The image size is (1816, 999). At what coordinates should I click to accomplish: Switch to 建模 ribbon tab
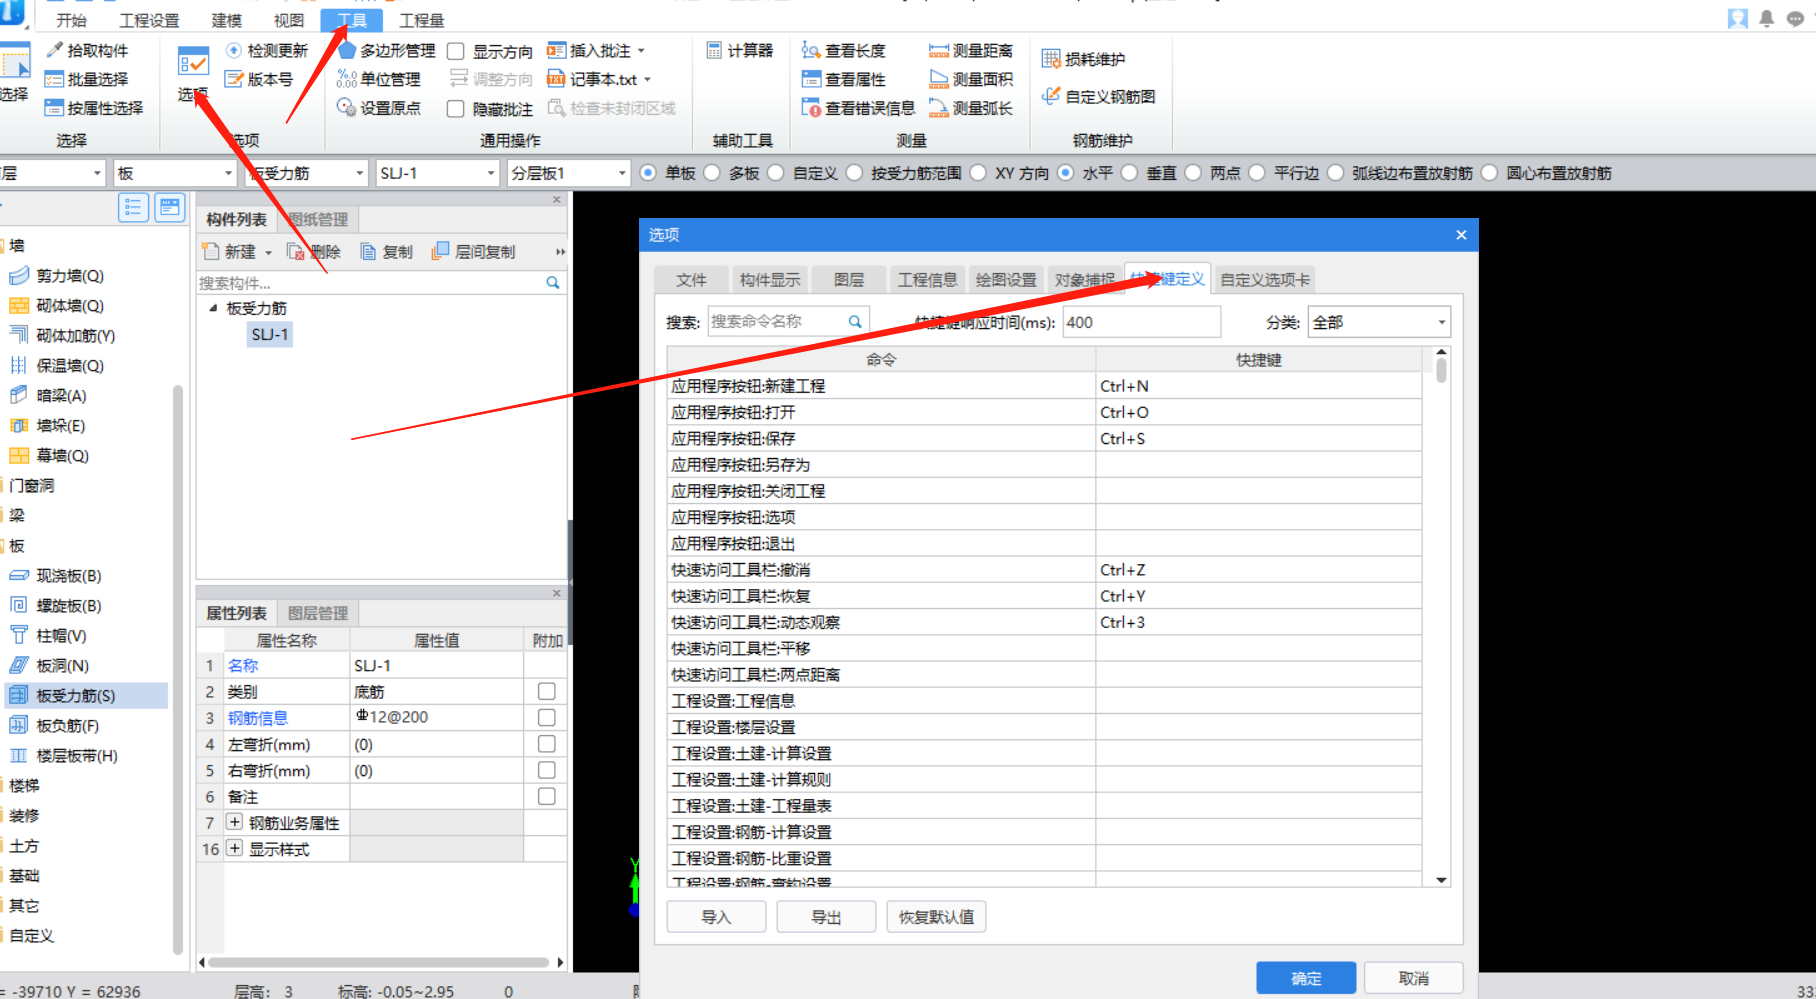tap(226, 20)
